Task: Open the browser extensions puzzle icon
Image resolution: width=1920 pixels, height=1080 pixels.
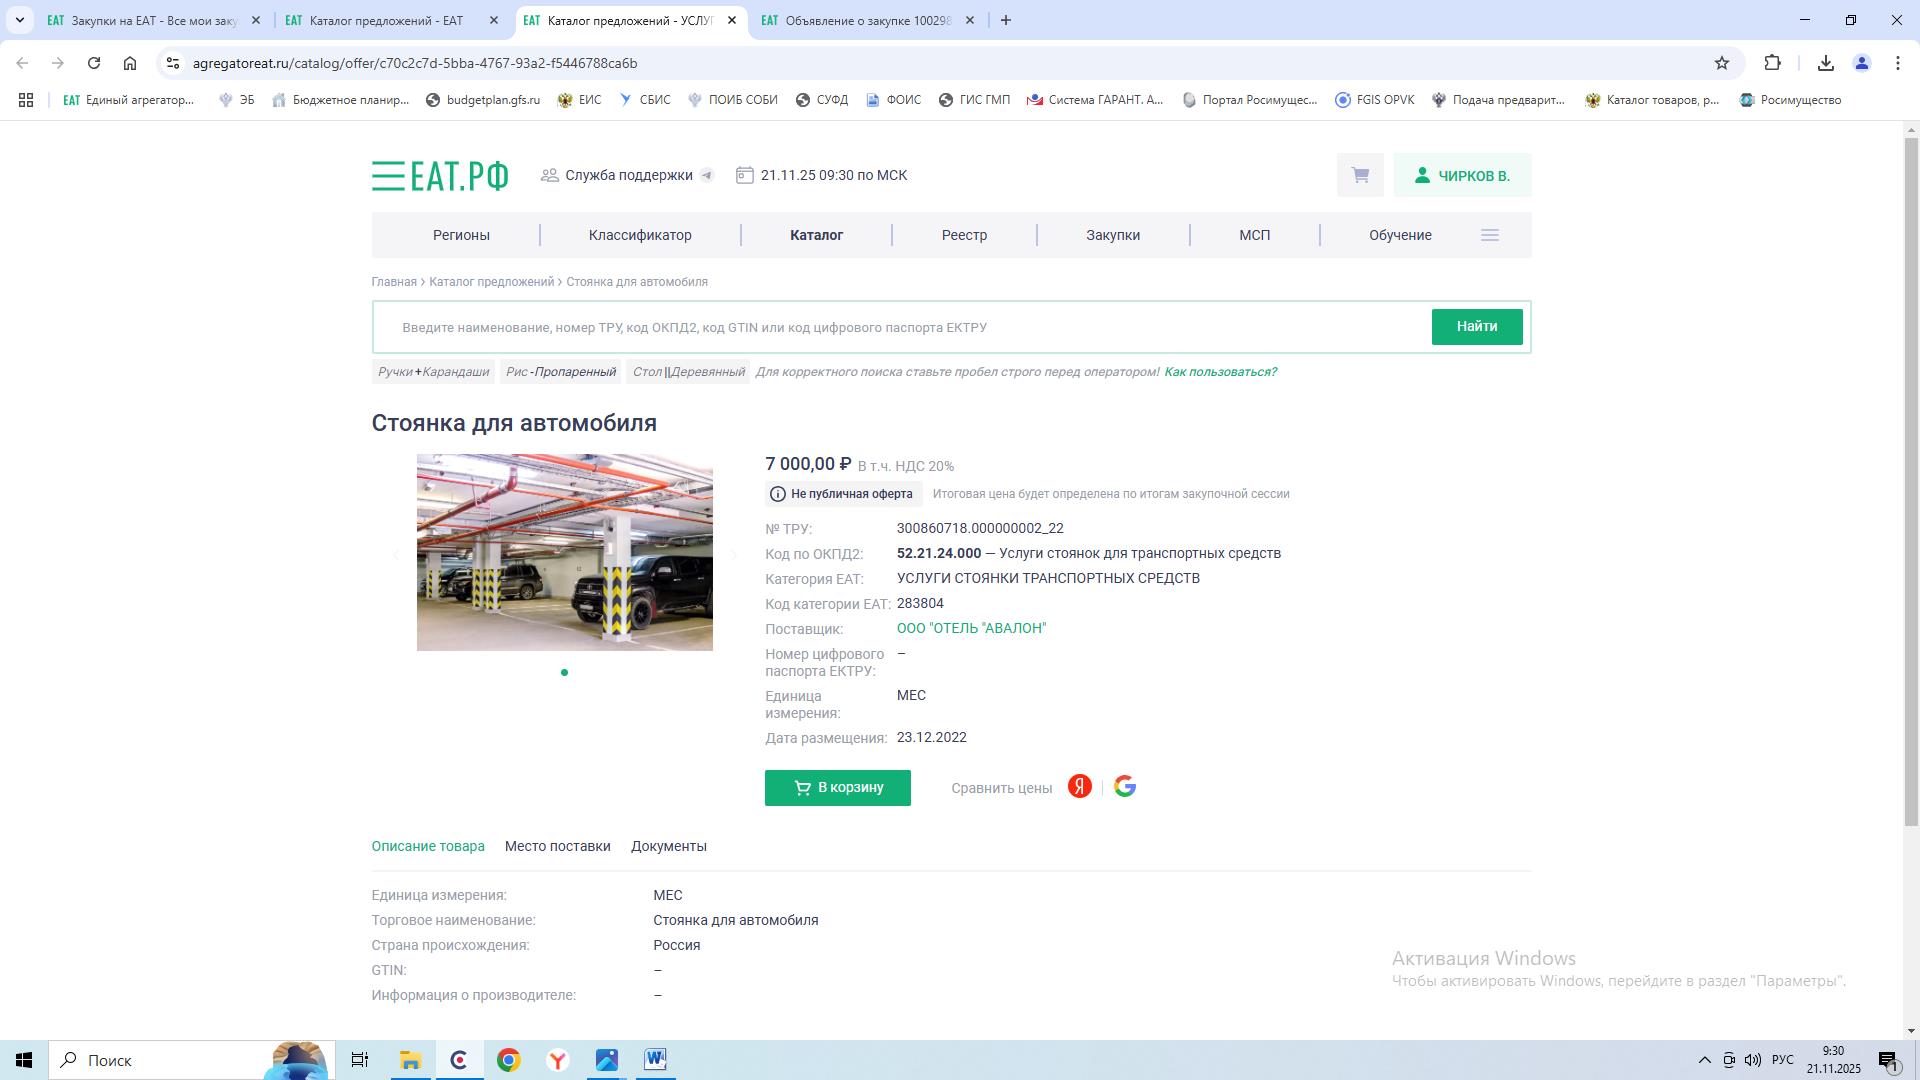Action: [x=1772, y=63]
